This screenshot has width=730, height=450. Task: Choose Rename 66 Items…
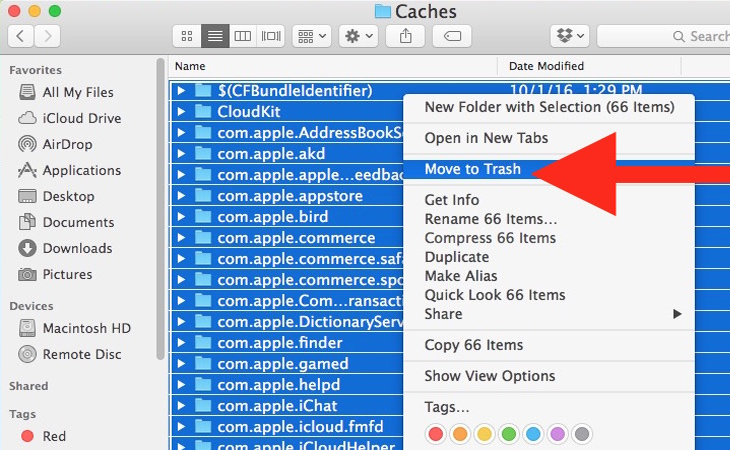pyautogui.click(x=549, y=219)
